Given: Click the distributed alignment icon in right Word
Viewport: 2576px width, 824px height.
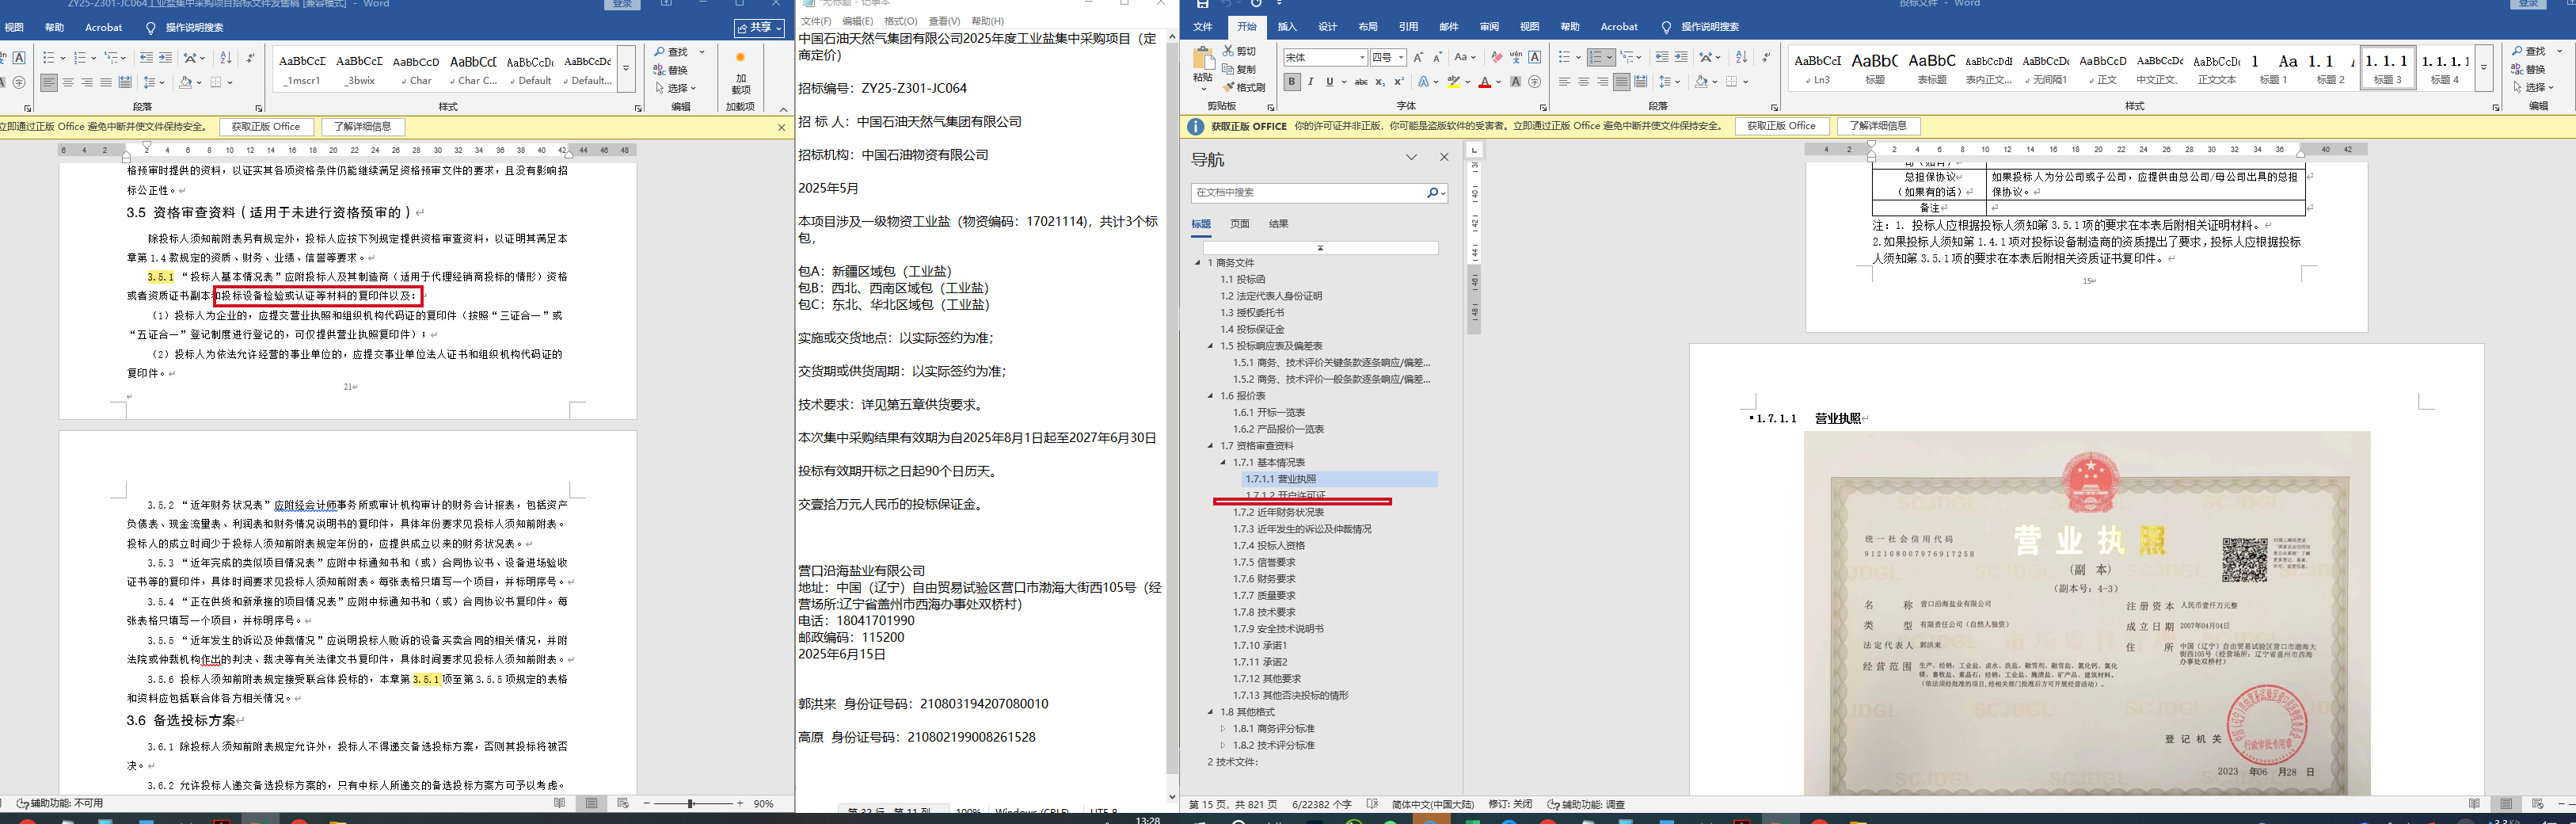Looking at the screenshot, I should pyautogui.click(x=1641, y=82).
